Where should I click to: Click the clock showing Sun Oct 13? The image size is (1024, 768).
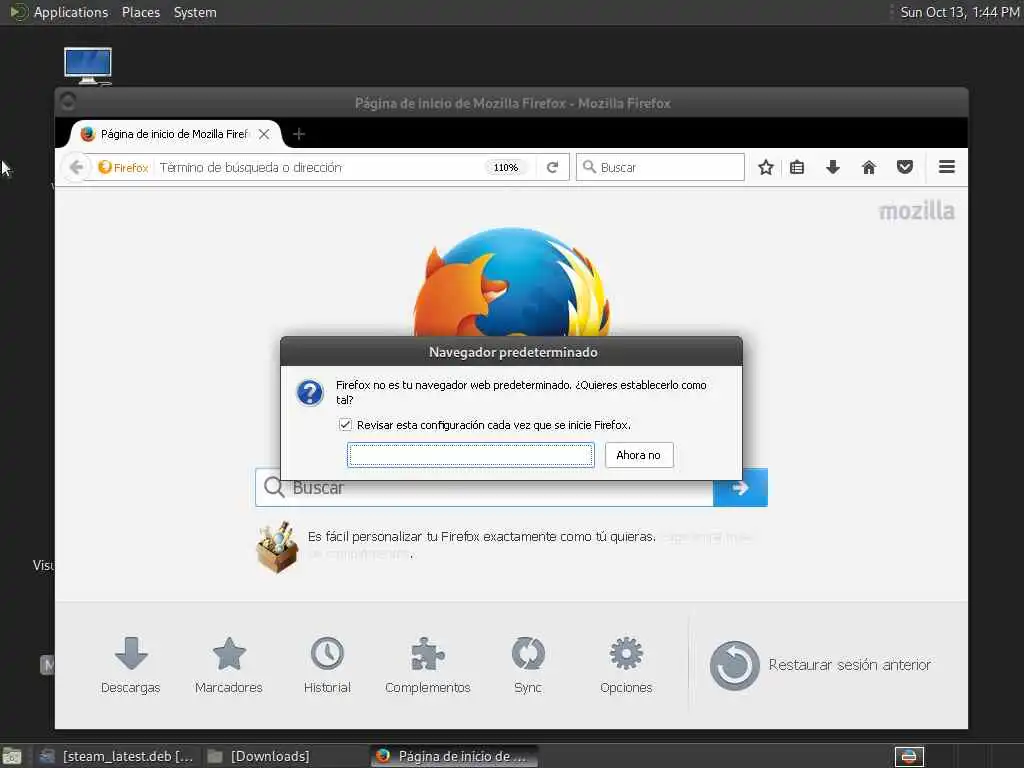click(959, 12)
